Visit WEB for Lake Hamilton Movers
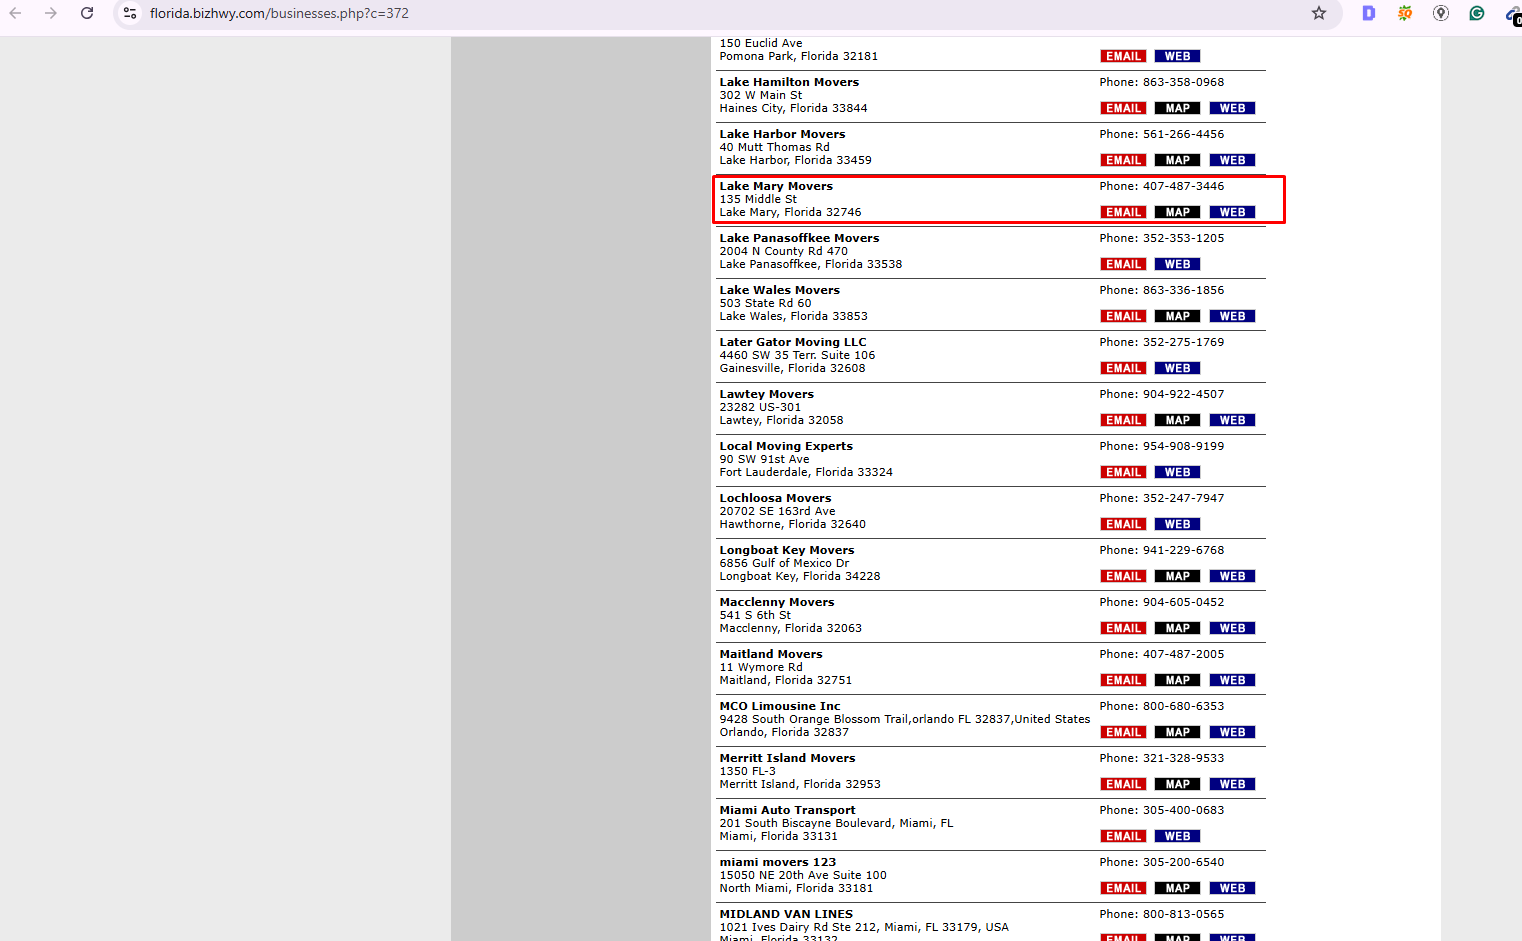 coord(1232,108)
